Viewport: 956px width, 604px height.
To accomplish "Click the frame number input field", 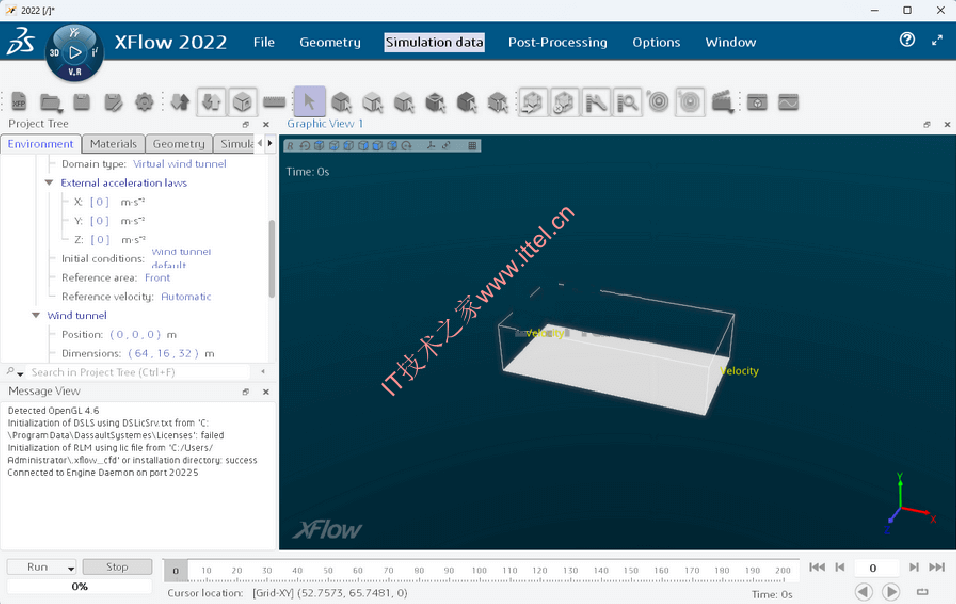I will pos(876,567).
